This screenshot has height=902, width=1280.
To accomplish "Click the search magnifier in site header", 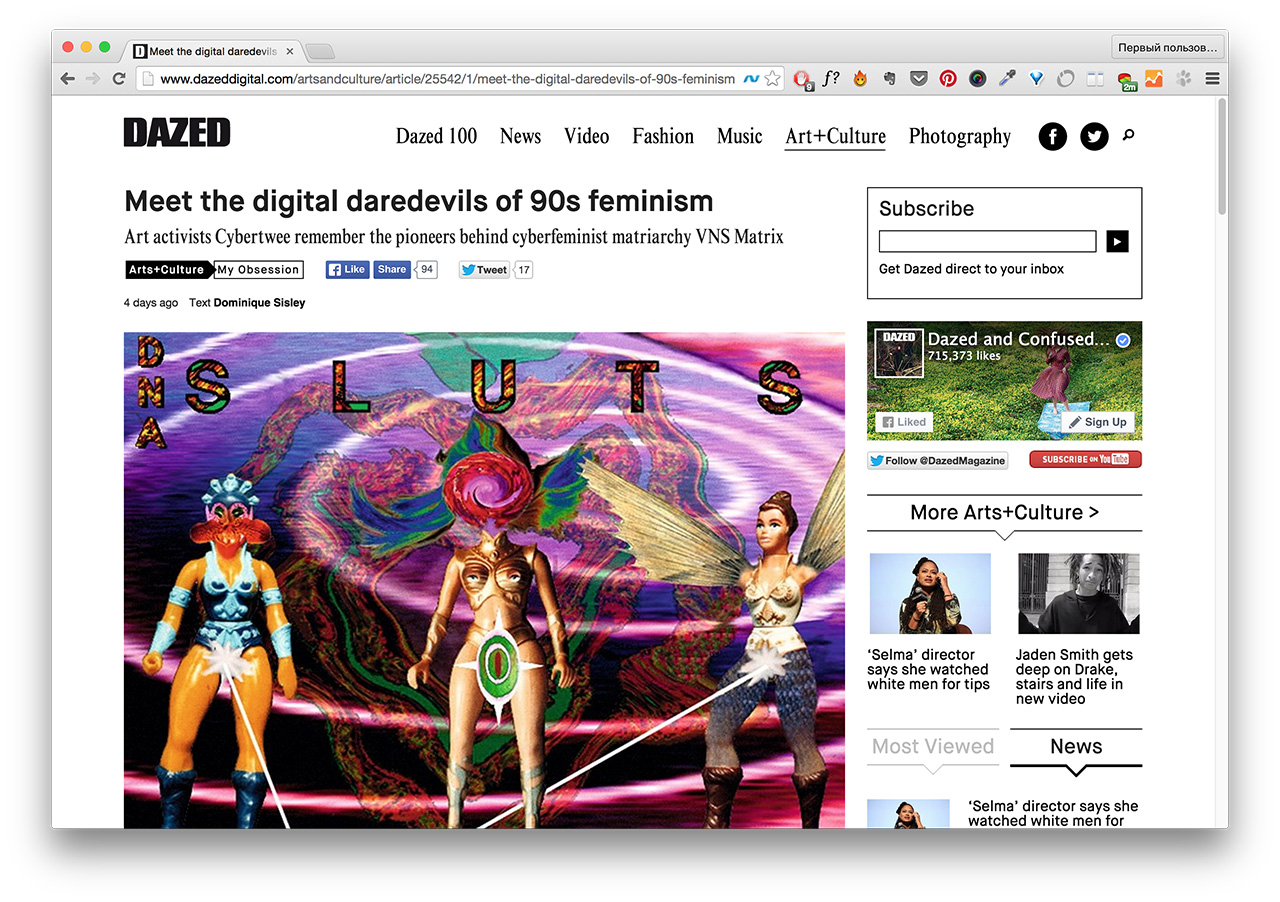I will point(1129,135).
